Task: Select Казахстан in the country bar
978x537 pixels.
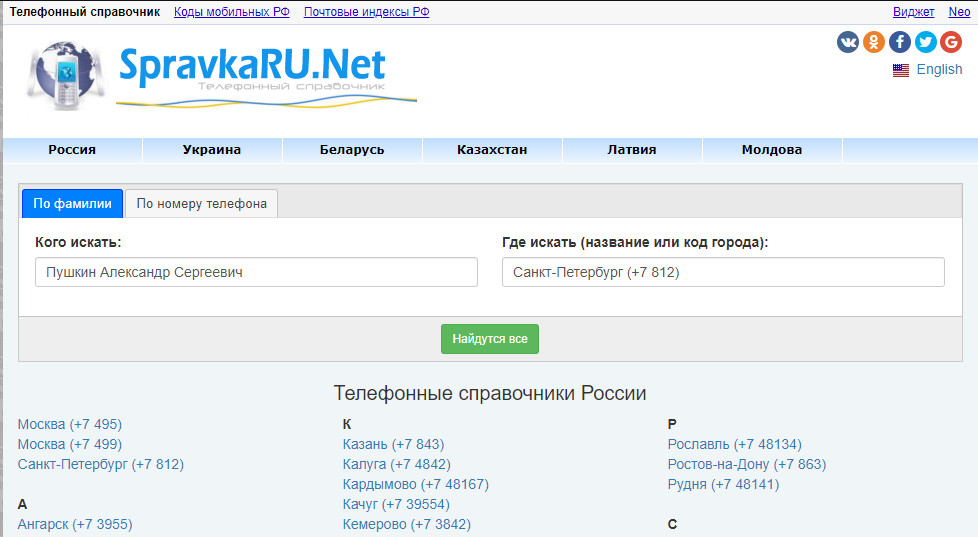Action: coord(492,150)
